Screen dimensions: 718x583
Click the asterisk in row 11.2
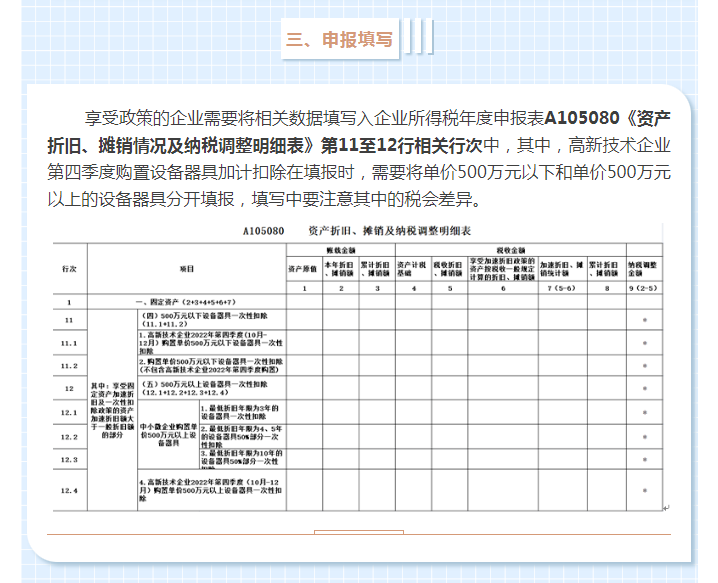click(645, 366)
